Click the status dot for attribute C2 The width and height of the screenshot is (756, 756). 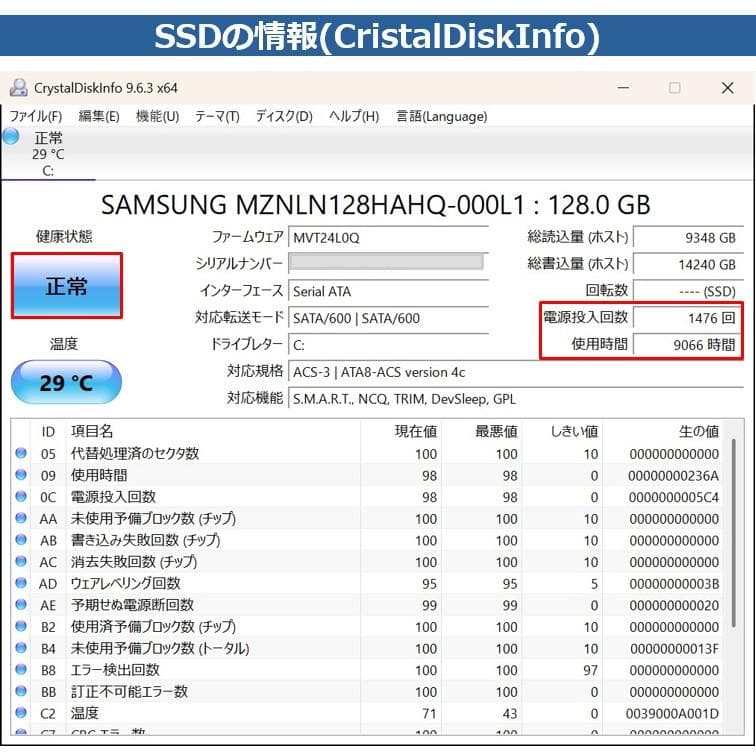pyautogui.click(x=21, y=713)
